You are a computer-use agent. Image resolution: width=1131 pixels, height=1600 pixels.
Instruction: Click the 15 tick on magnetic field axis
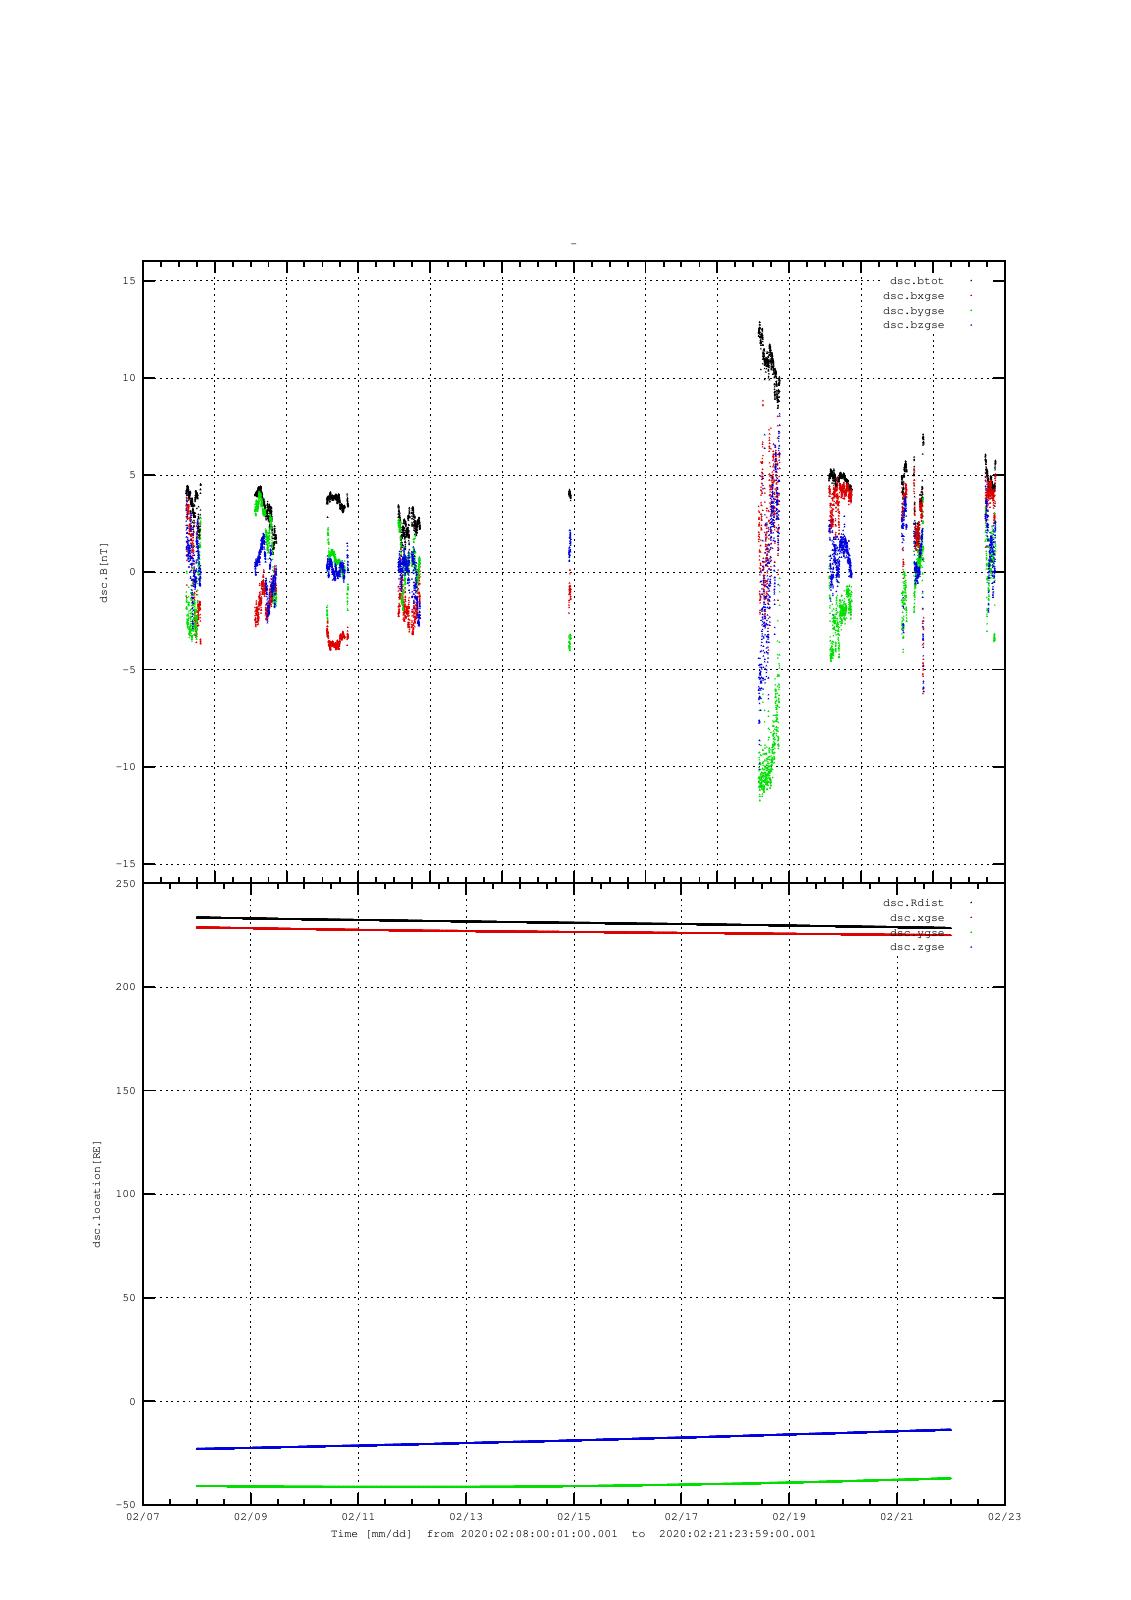tap(128, 281)
